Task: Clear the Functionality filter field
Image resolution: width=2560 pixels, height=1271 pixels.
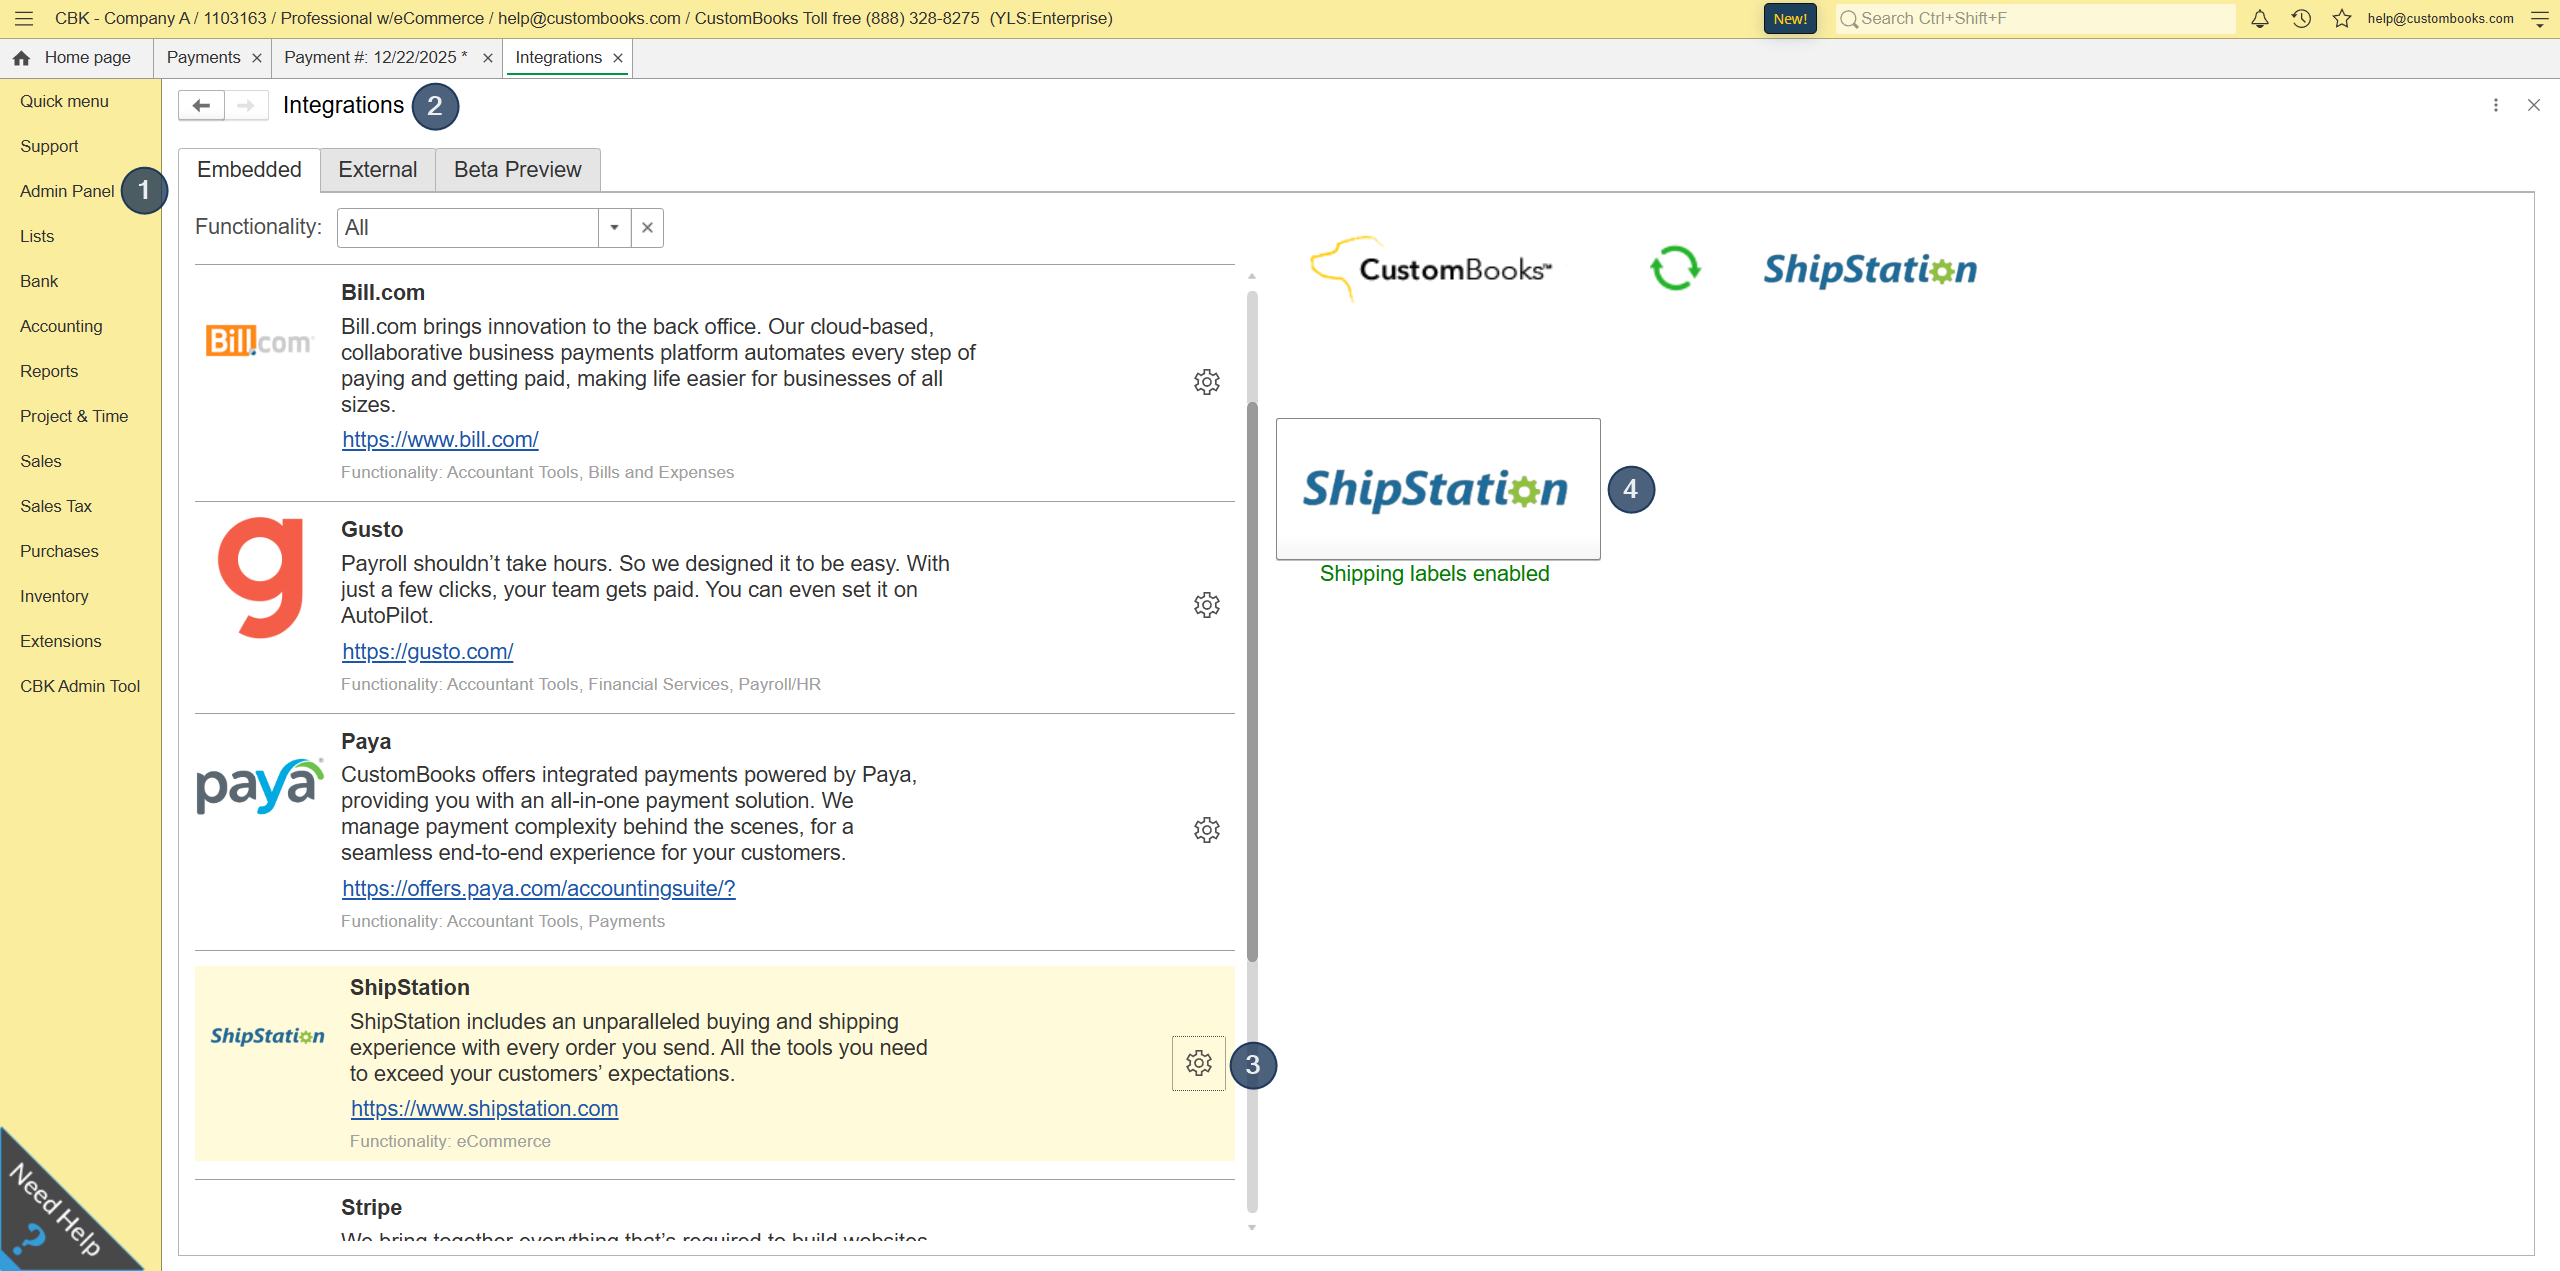Action: 647,228
